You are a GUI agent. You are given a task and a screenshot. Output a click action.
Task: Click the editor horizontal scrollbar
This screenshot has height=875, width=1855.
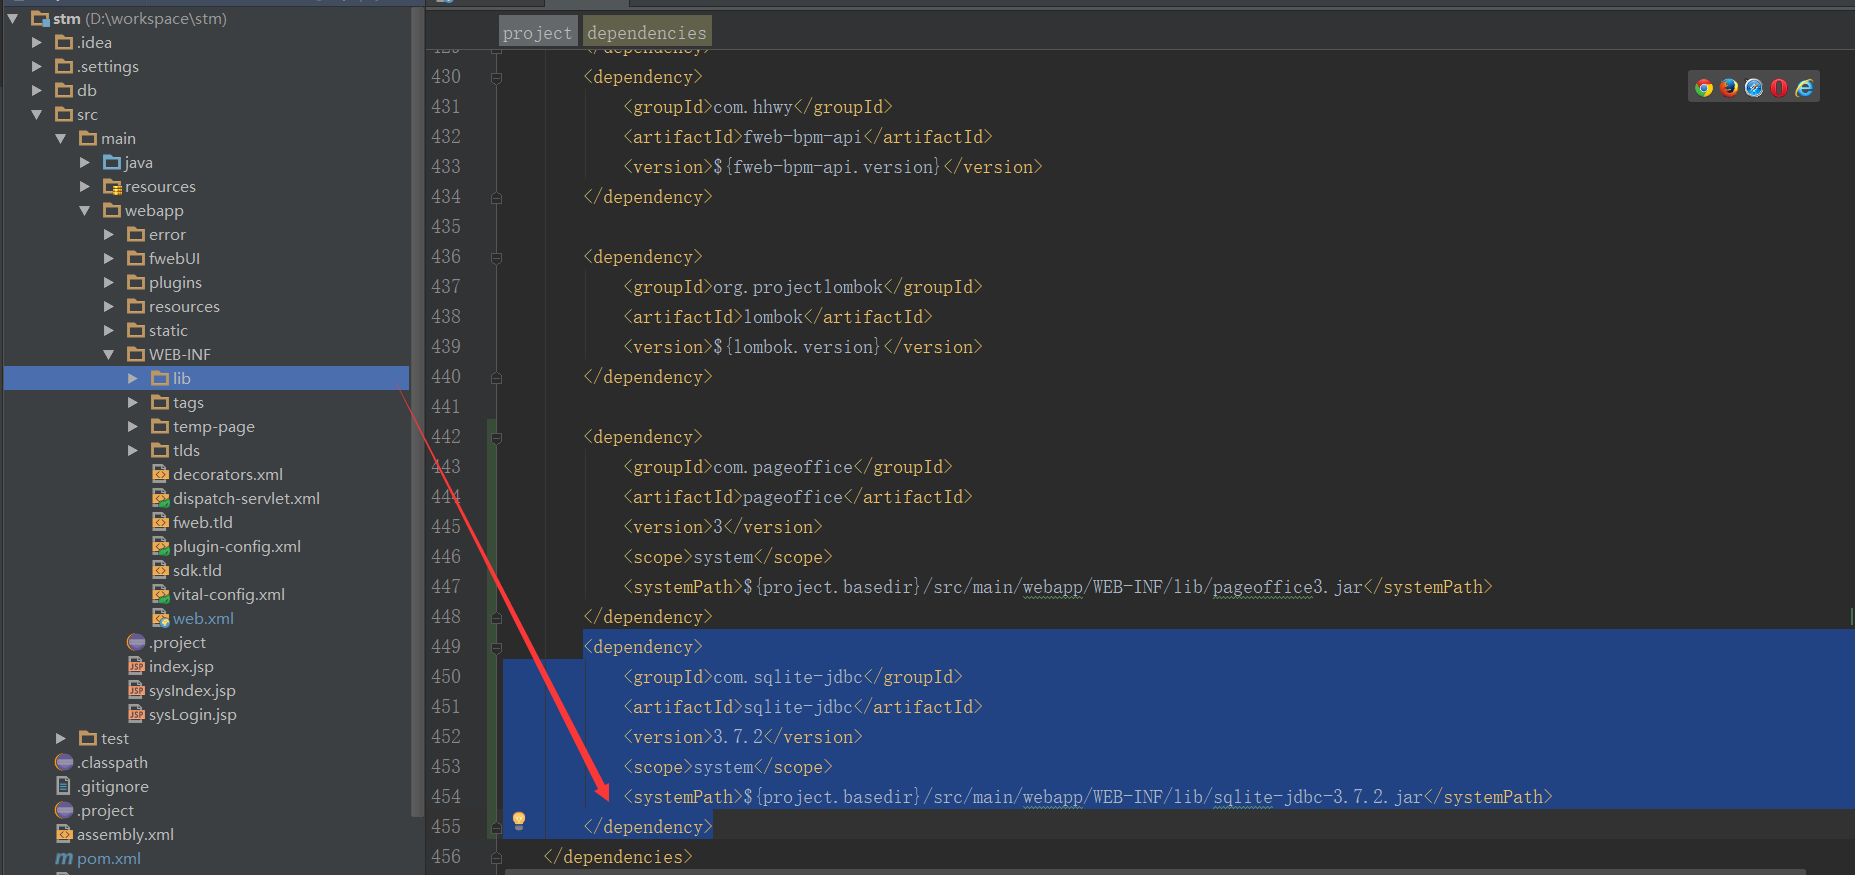(x=1155, y=871)
